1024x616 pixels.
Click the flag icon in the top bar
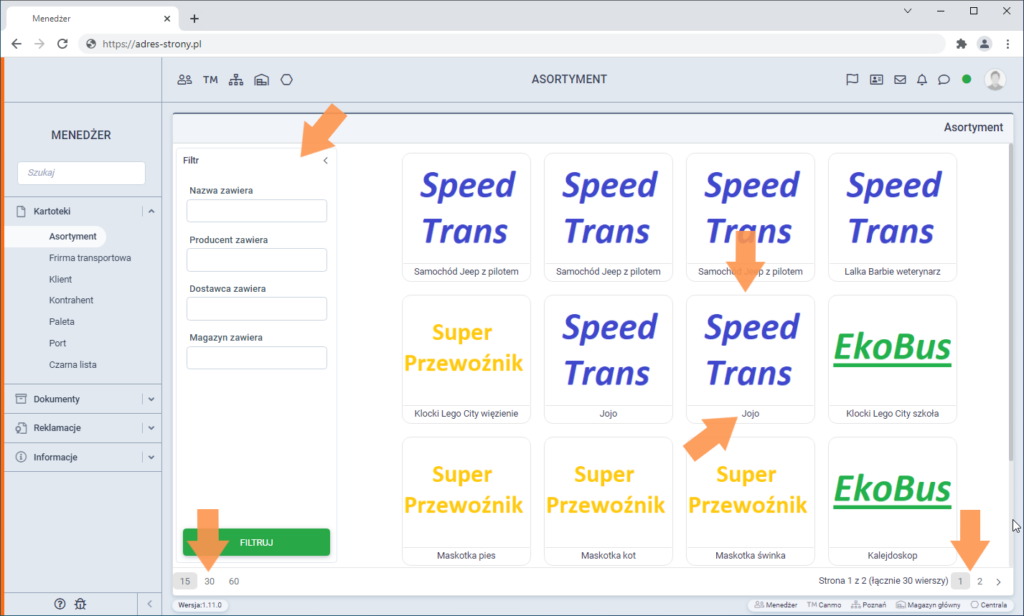click(853, 80)
